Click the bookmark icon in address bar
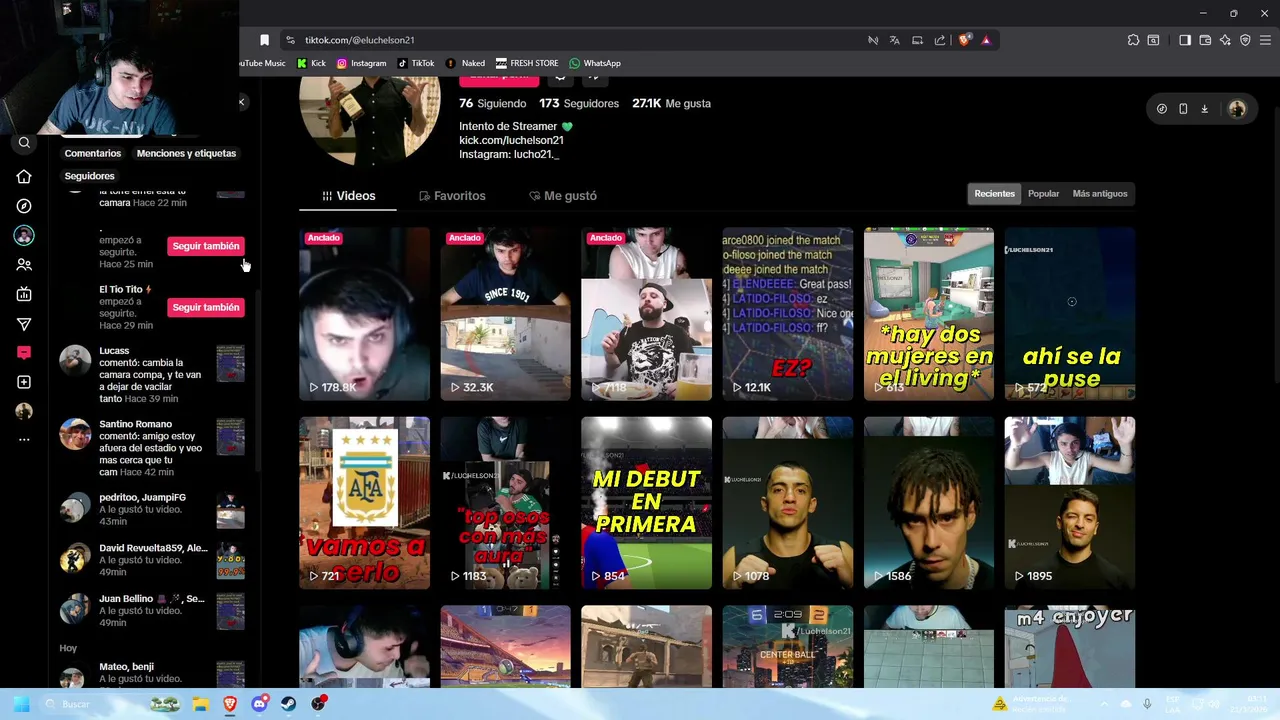This screenshot has height=720, width=1280. tap(264, 40)
